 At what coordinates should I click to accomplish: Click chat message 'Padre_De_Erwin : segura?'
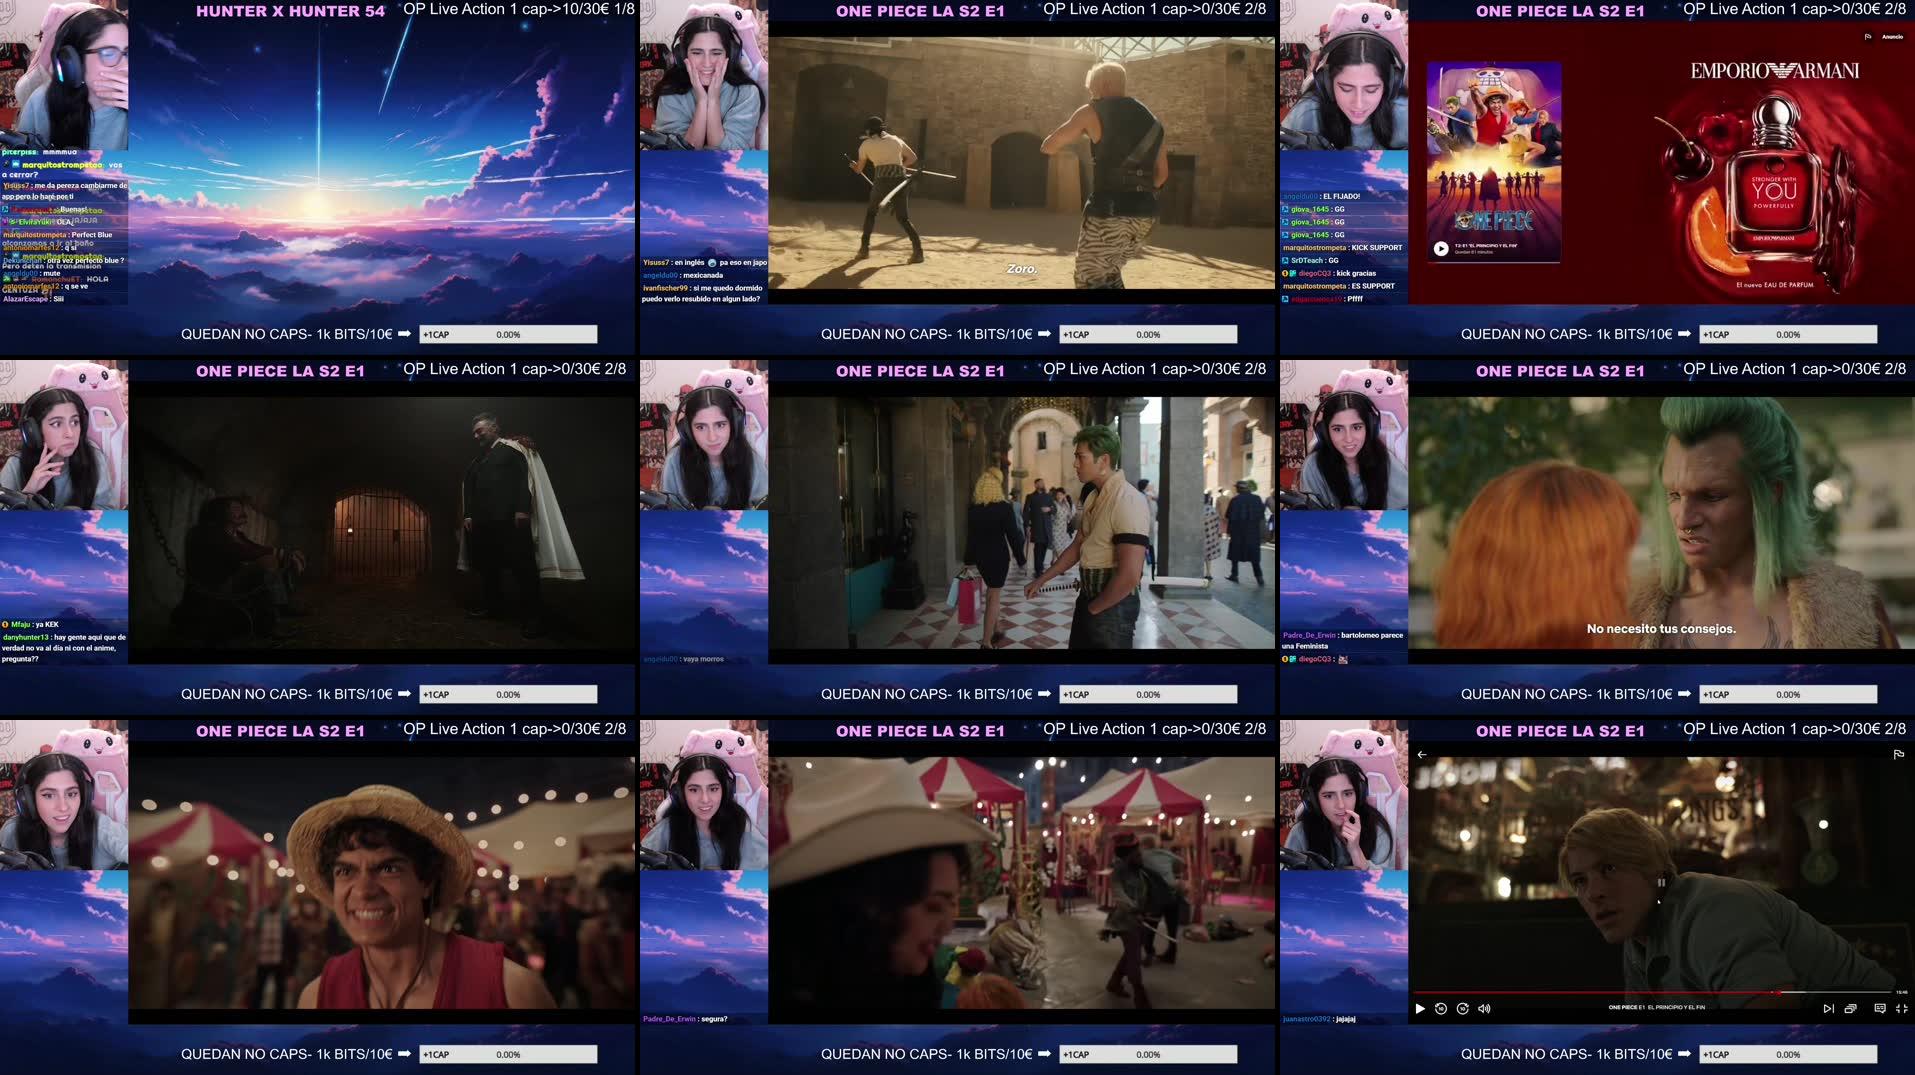[x=685, y=1019]
